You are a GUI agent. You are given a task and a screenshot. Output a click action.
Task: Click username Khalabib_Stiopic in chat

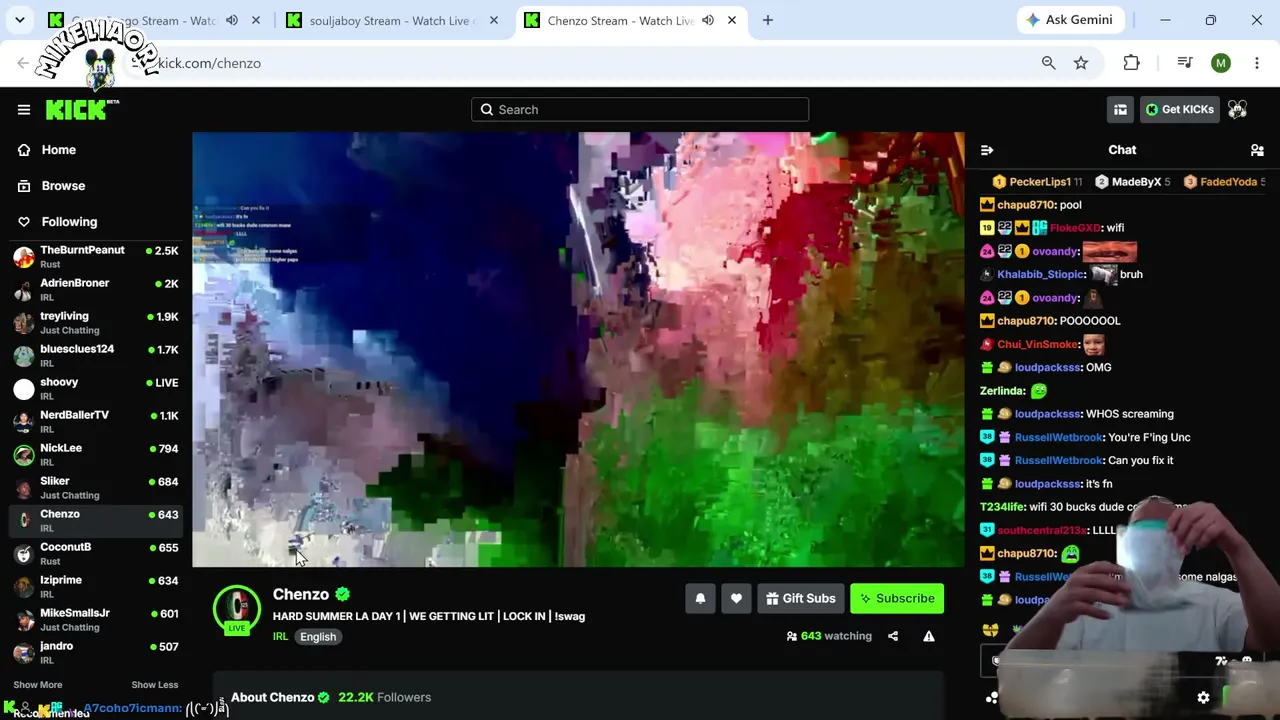[x=1041, y=275]
